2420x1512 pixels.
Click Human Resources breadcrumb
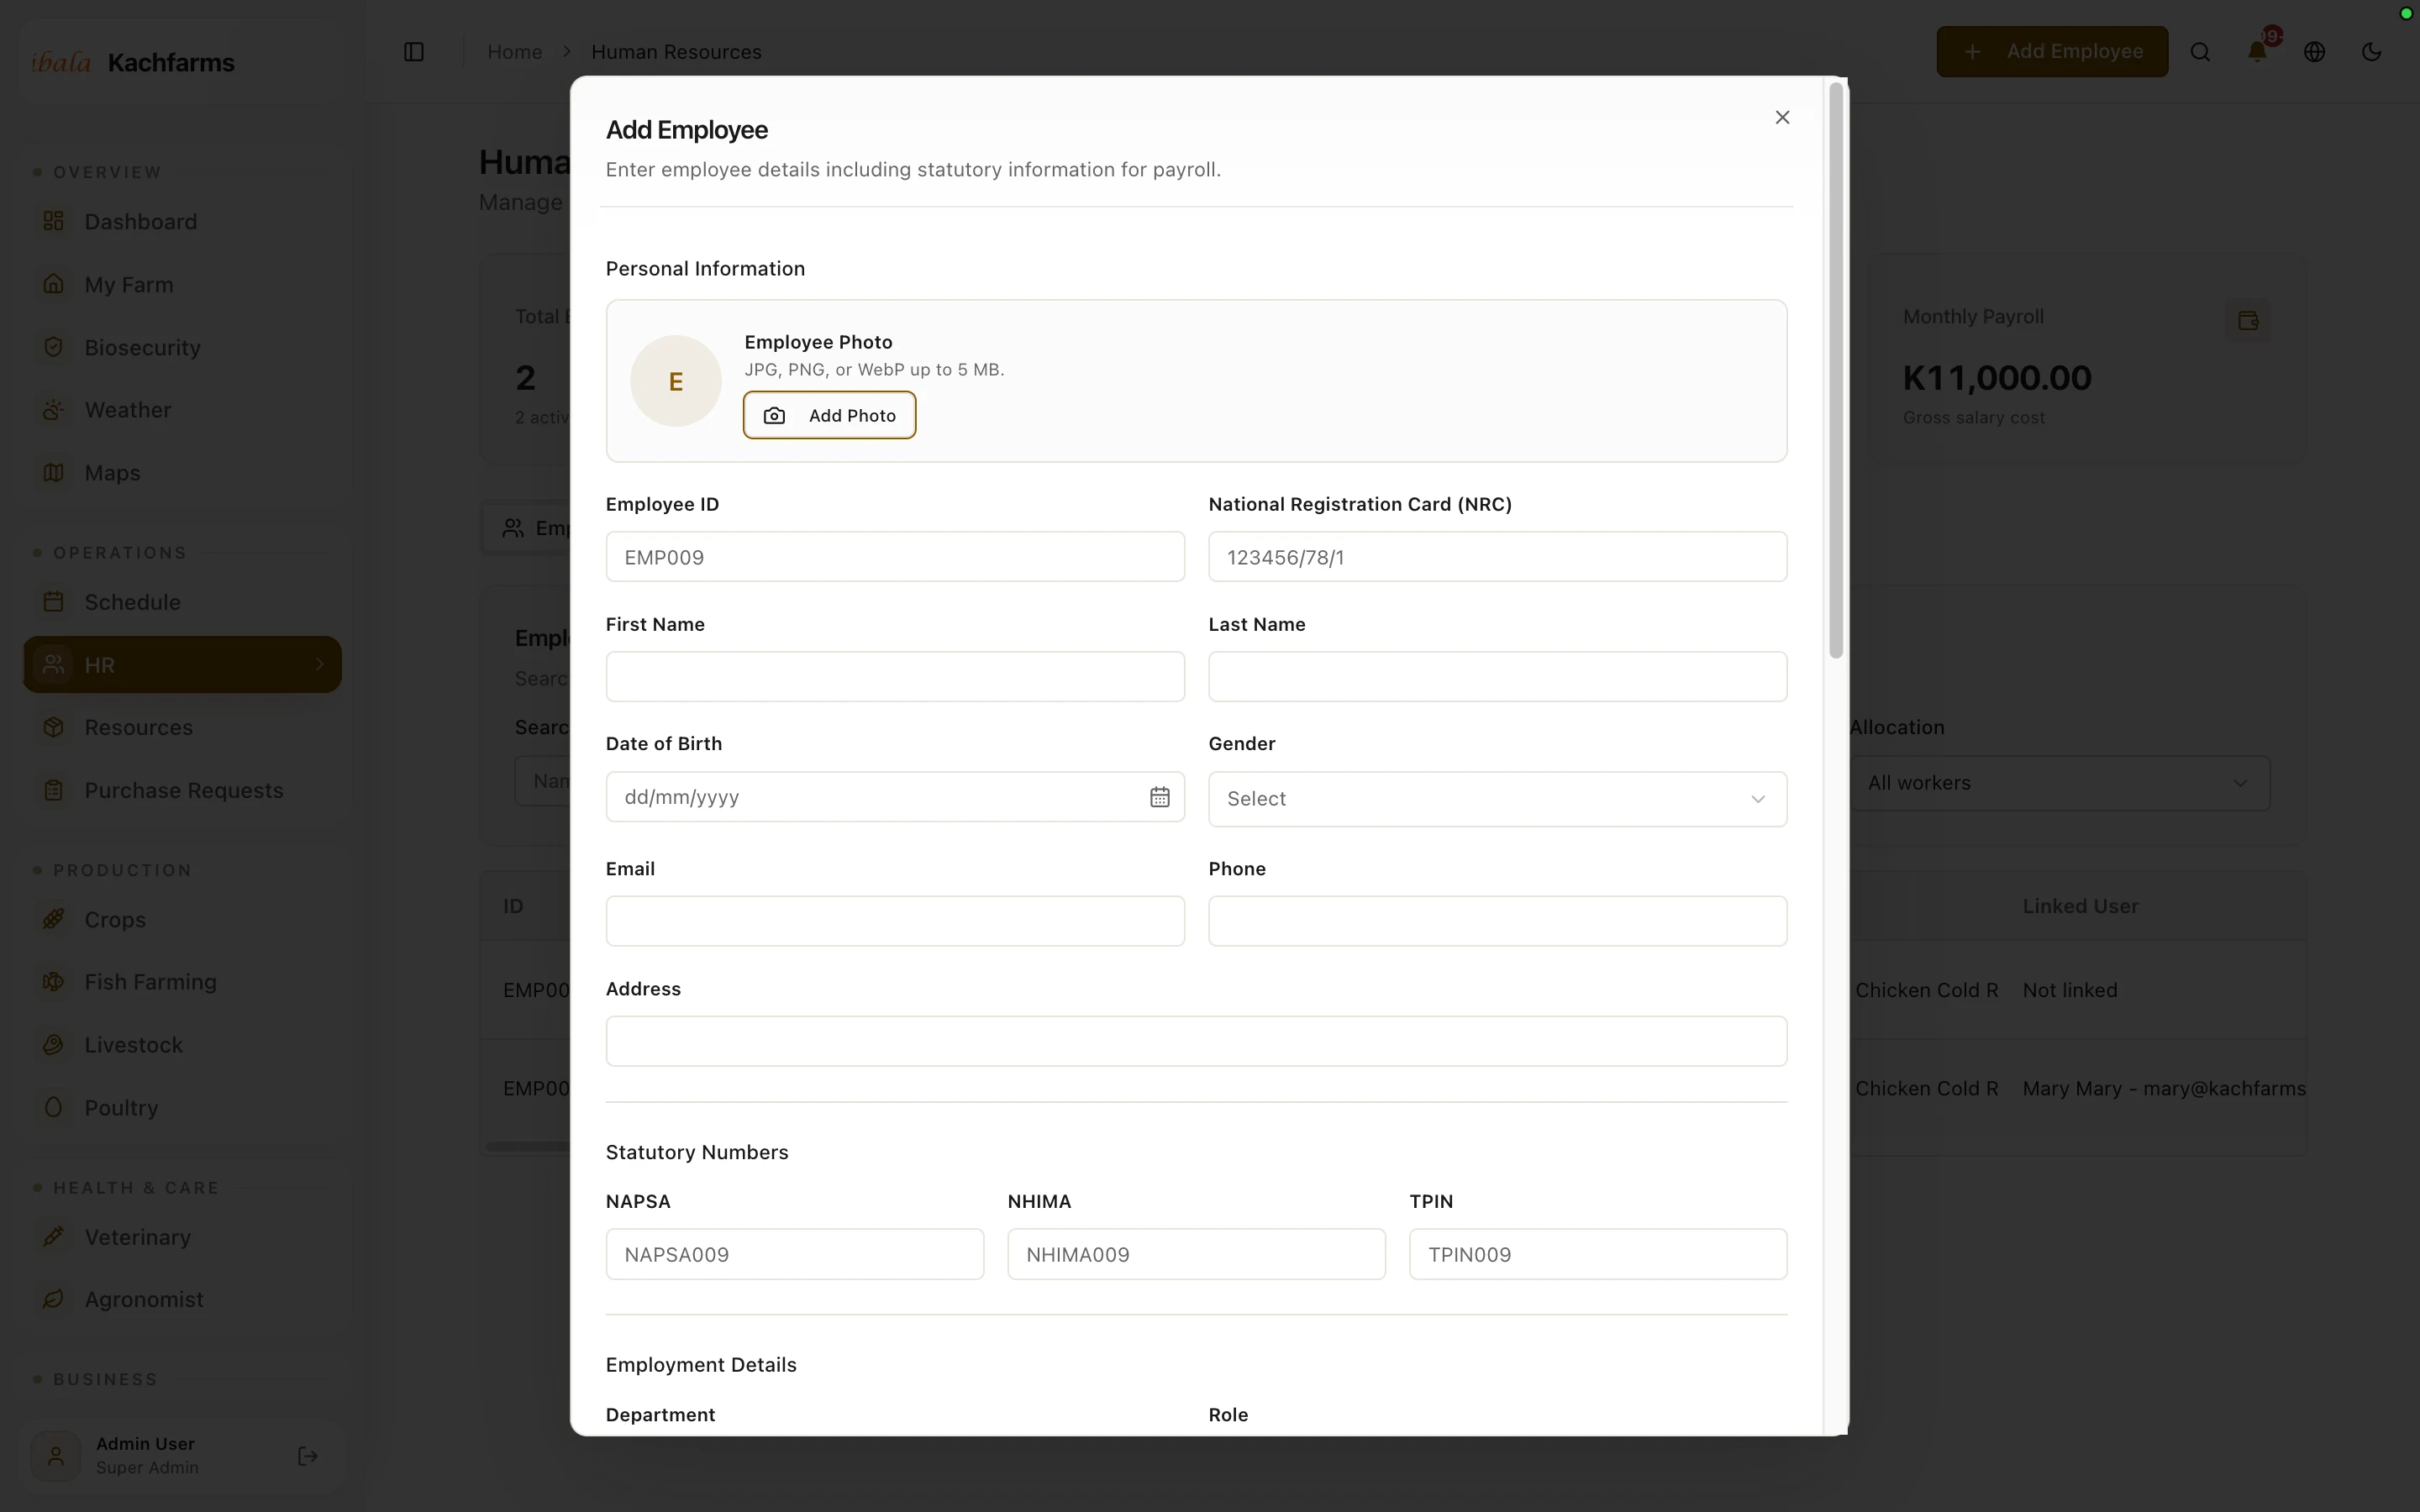pyautogui.click(x=676, y=52)
